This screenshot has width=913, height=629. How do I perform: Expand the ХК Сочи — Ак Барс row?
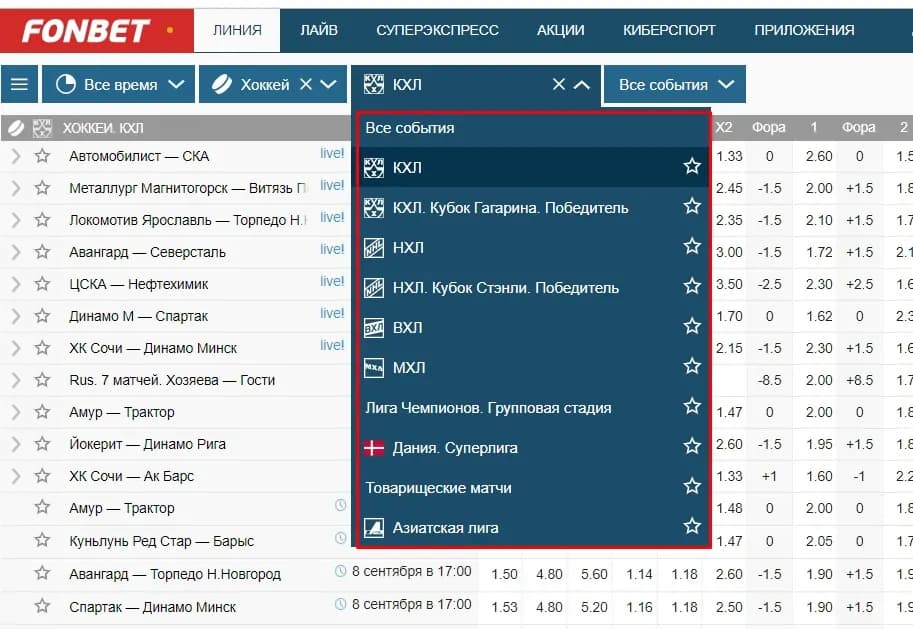pos(16,476)
